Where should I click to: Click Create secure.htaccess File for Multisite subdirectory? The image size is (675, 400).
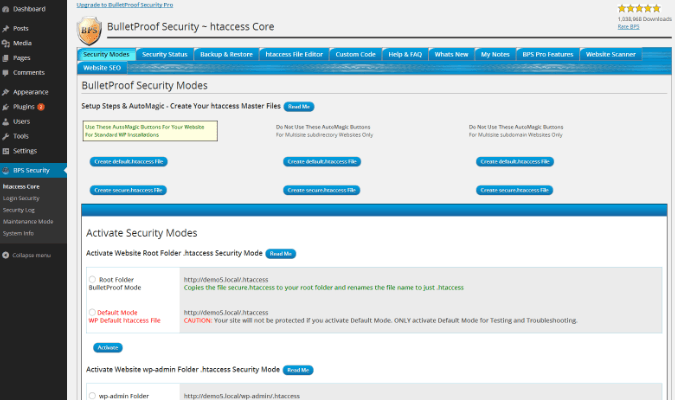pyautogui.click(x=322, y=190)
